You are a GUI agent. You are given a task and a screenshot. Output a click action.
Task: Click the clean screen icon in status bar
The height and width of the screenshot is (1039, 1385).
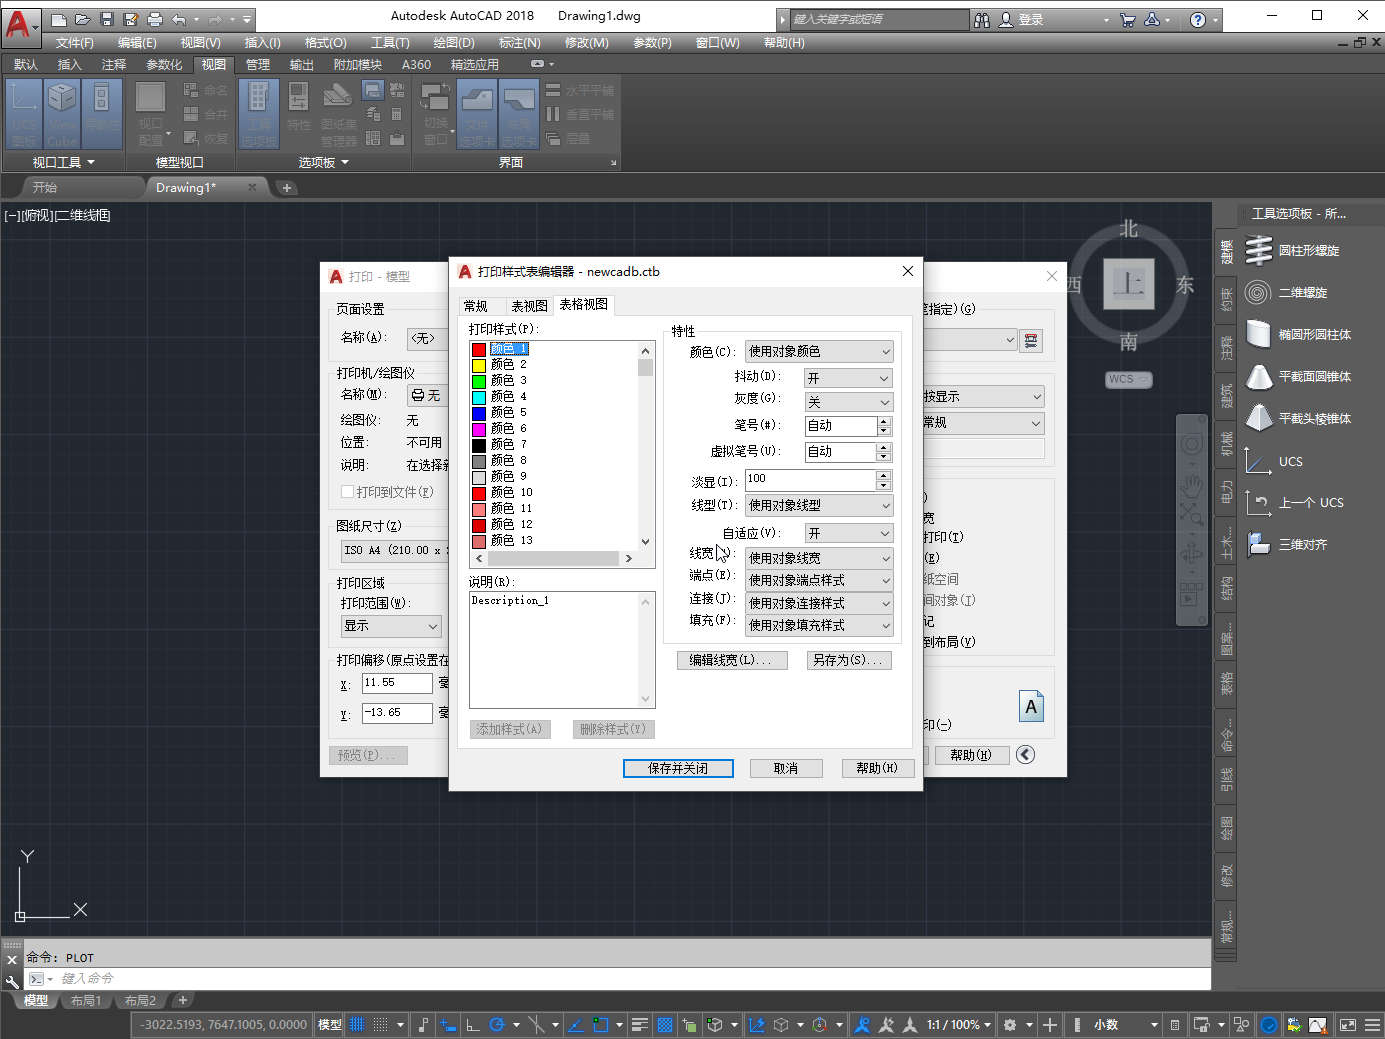point(1347,1025)
